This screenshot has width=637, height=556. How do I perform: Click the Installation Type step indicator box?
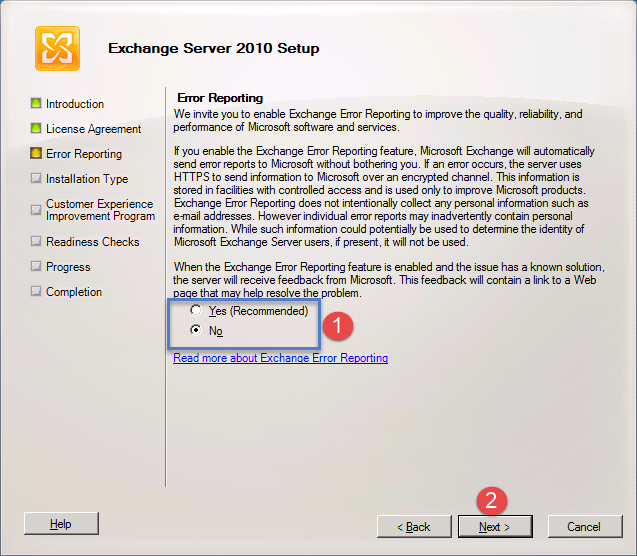(x=36, y=178)
